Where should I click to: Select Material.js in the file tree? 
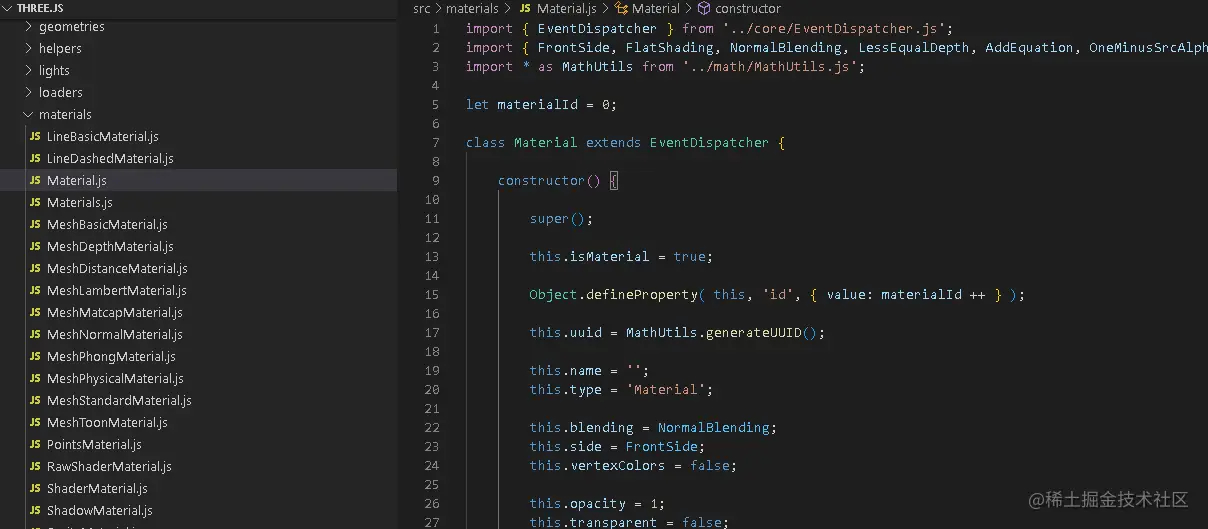pos(198,180)
